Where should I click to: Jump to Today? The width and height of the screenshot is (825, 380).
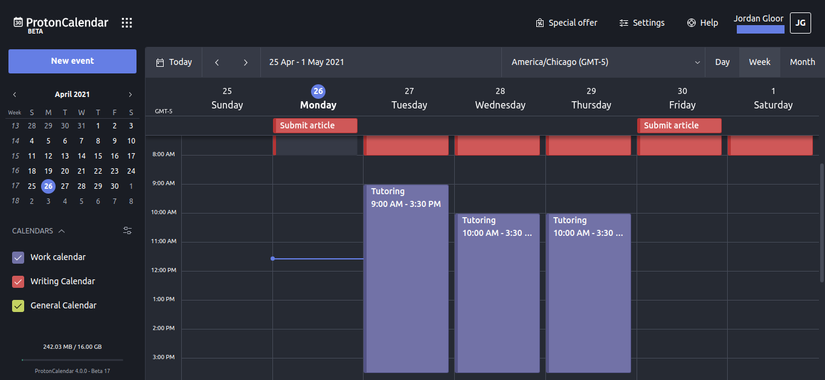[174, 62]
